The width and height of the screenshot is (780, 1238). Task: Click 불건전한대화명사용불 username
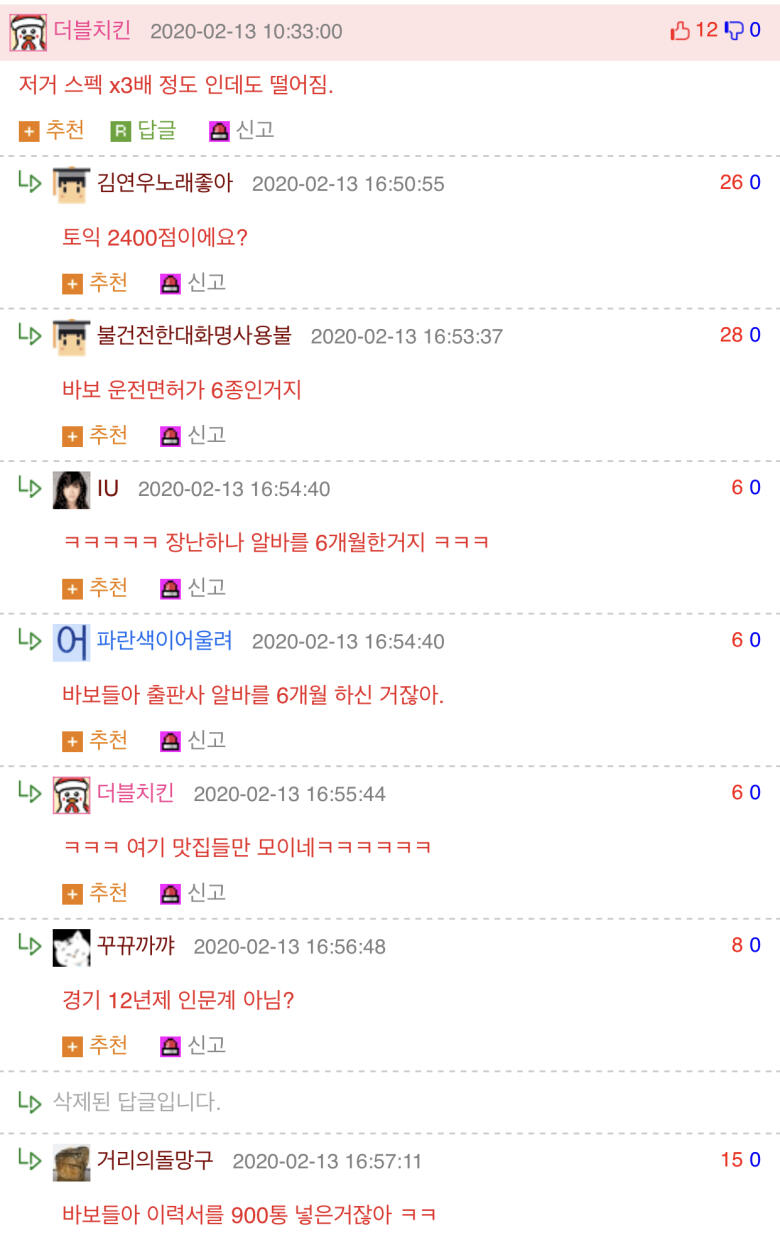click(x=194, y=335)
